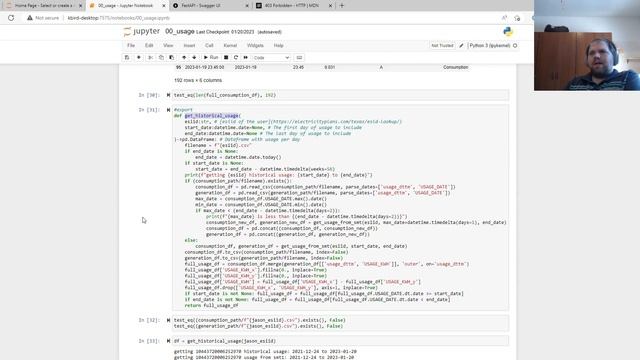Open the Cell menu
640x360 pixels.
click(x=209, y=46)
